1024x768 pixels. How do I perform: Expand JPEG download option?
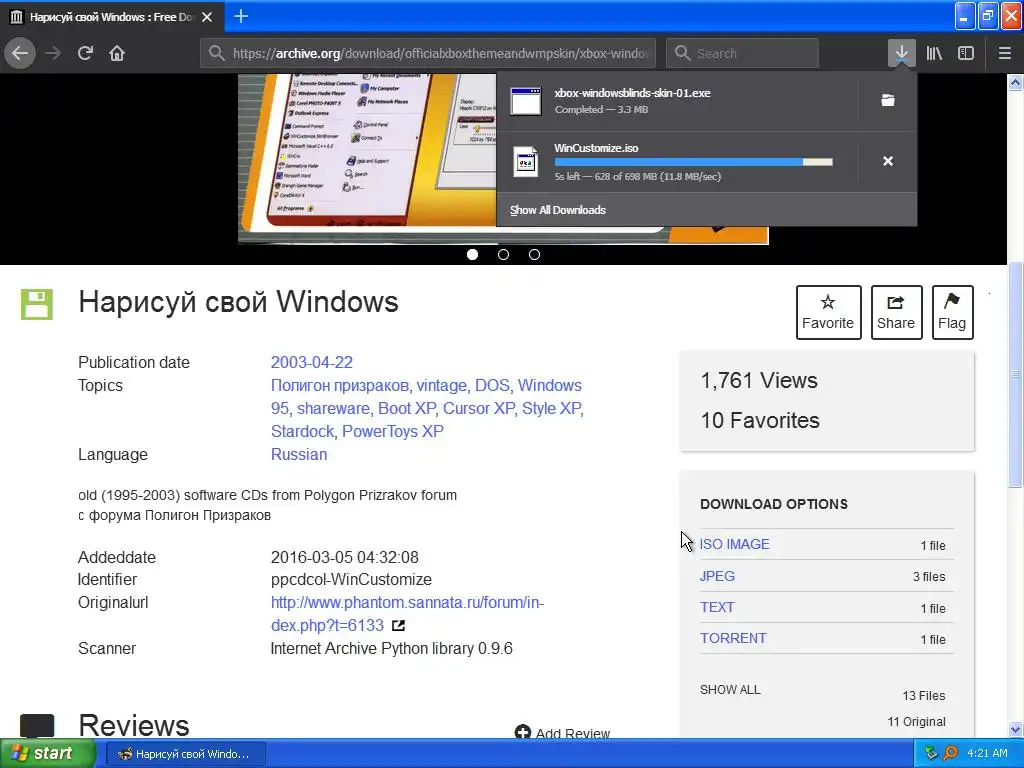click(x=717, y=576)
